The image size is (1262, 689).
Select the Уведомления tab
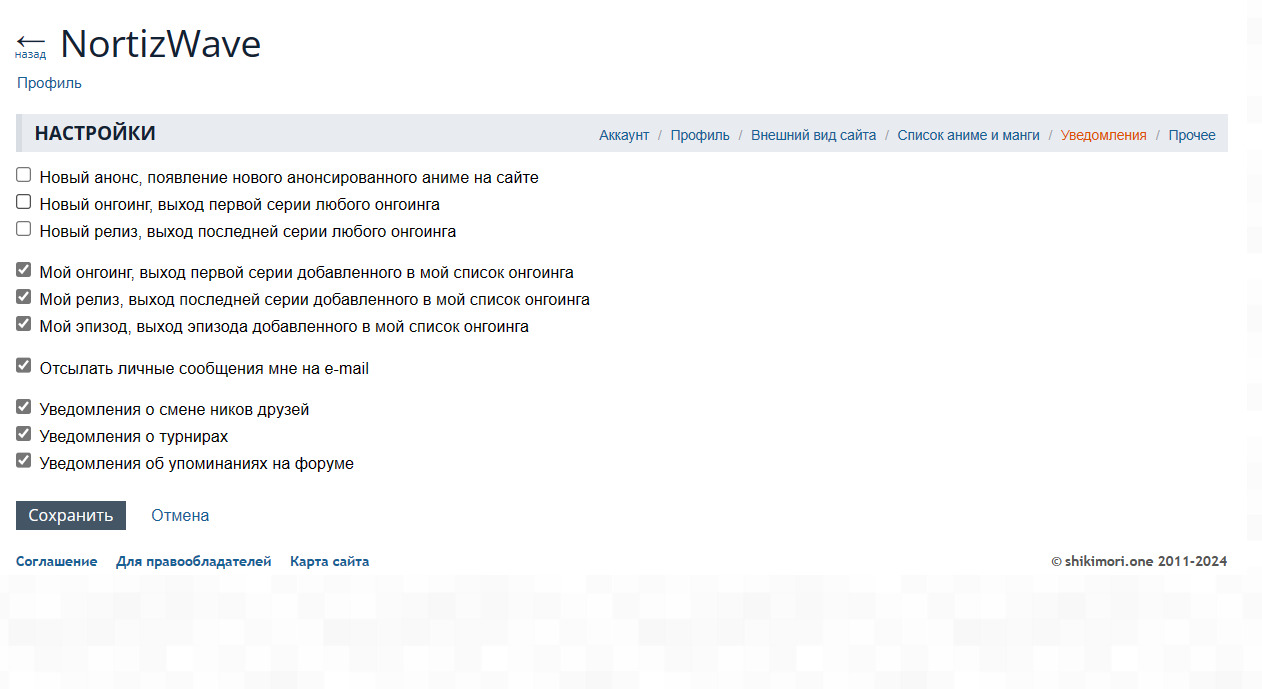[1103, 135]
